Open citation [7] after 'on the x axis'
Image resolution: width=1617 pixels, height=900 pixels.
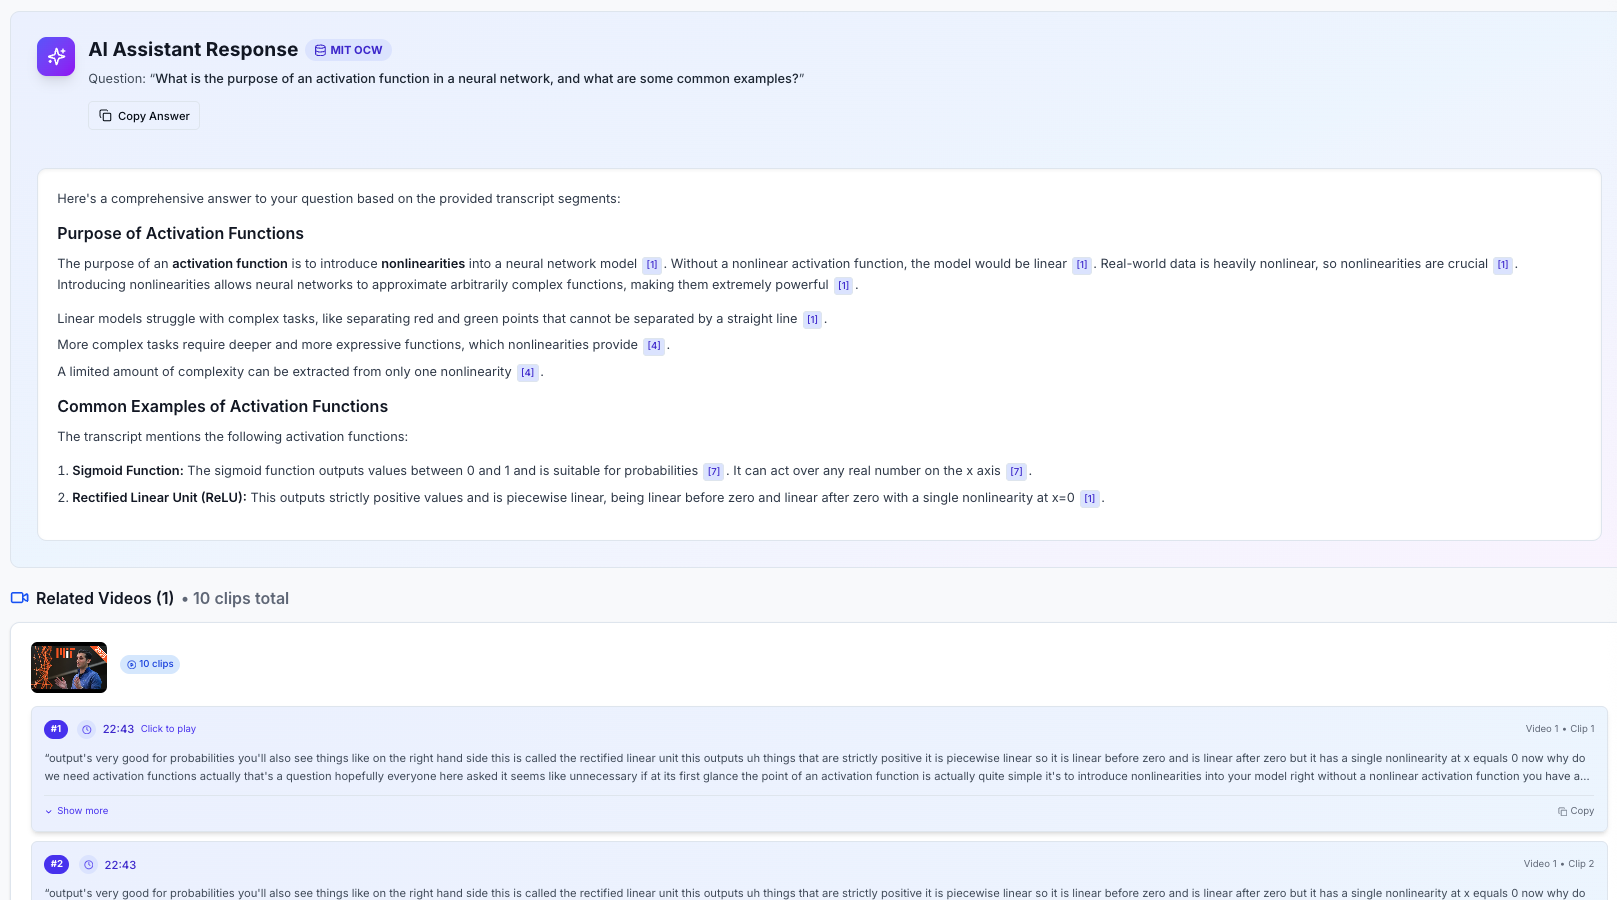[x=1017, y=472]
